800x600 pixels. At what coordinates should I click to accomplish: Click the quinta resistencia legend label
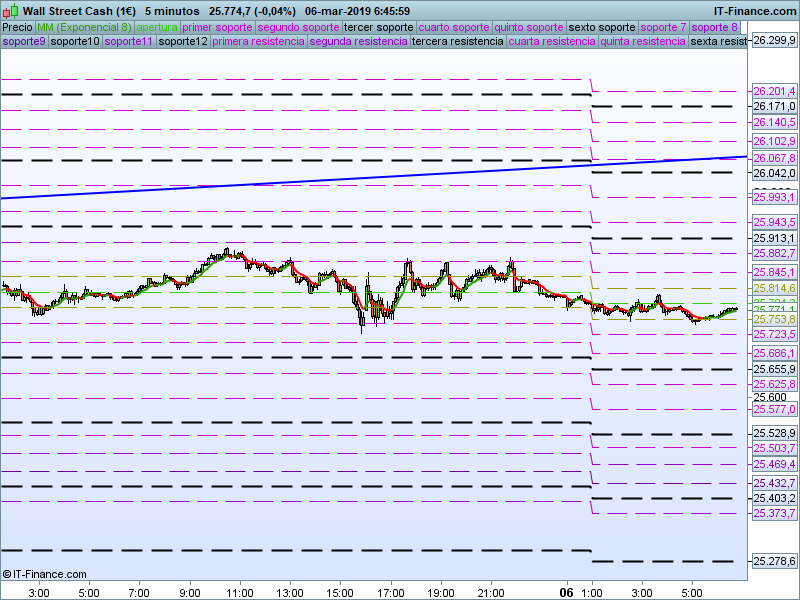click(x=642, y=41)
